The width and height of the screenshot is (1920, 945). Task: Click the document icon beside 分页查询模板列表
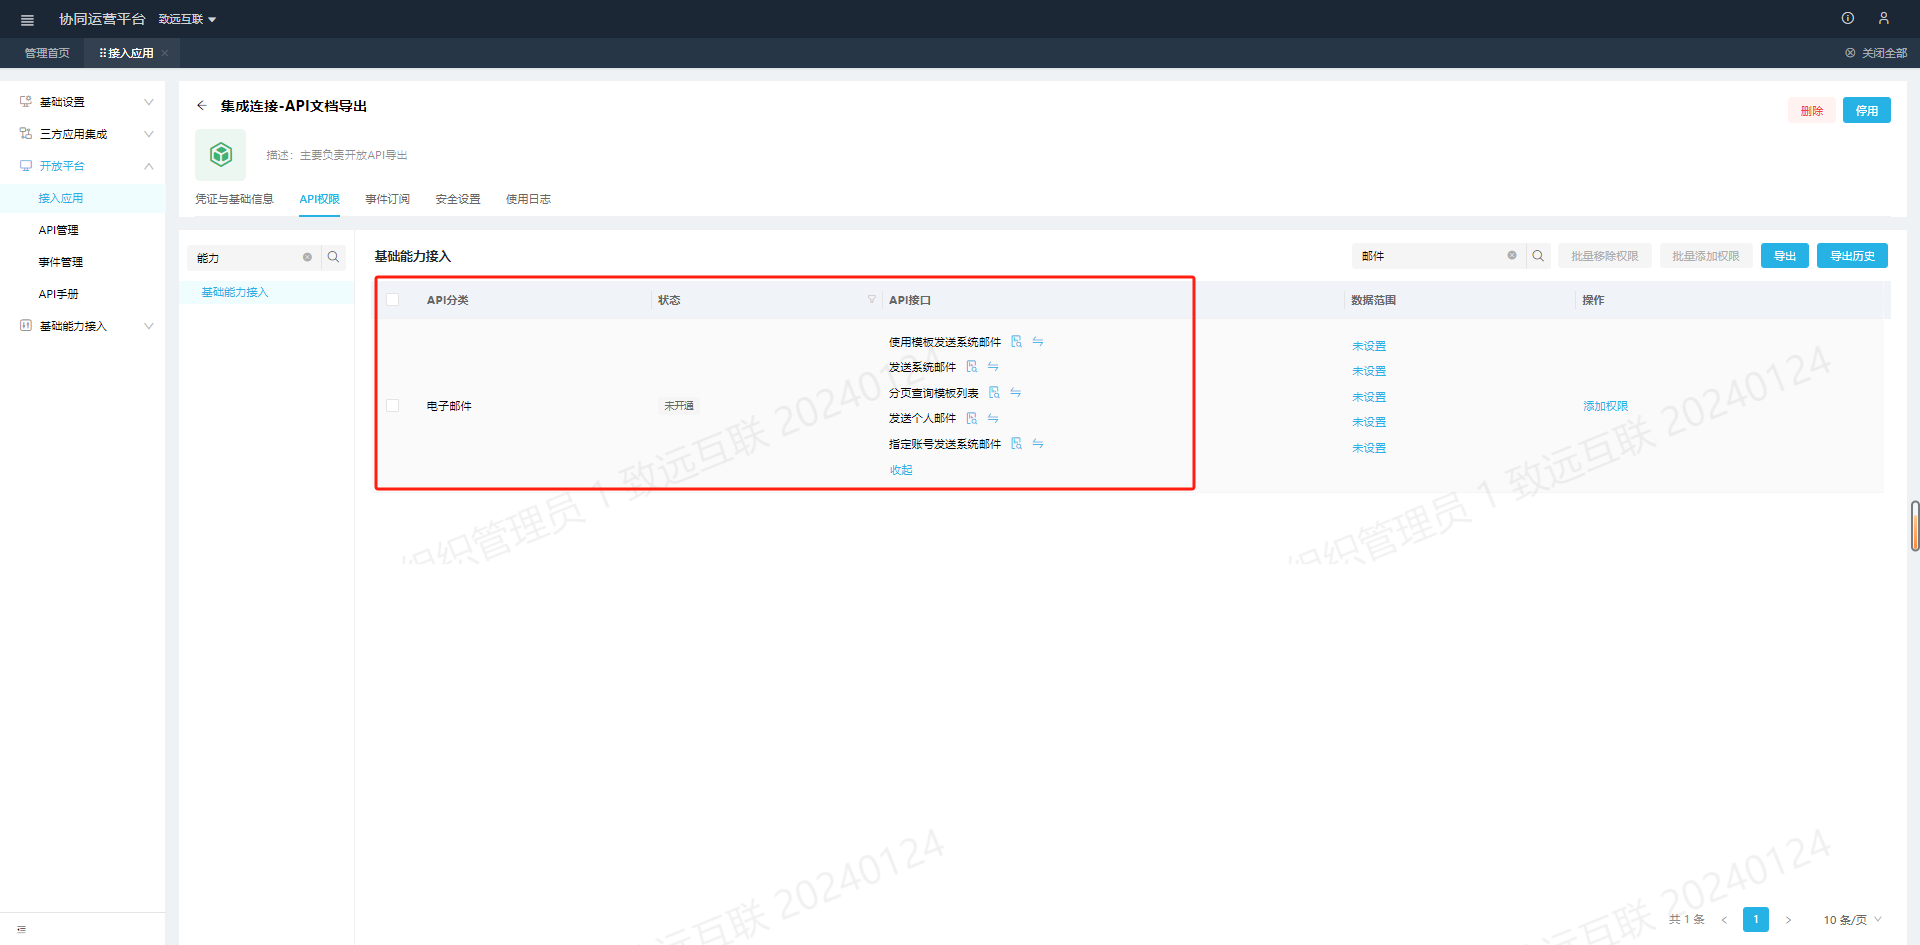994,392
